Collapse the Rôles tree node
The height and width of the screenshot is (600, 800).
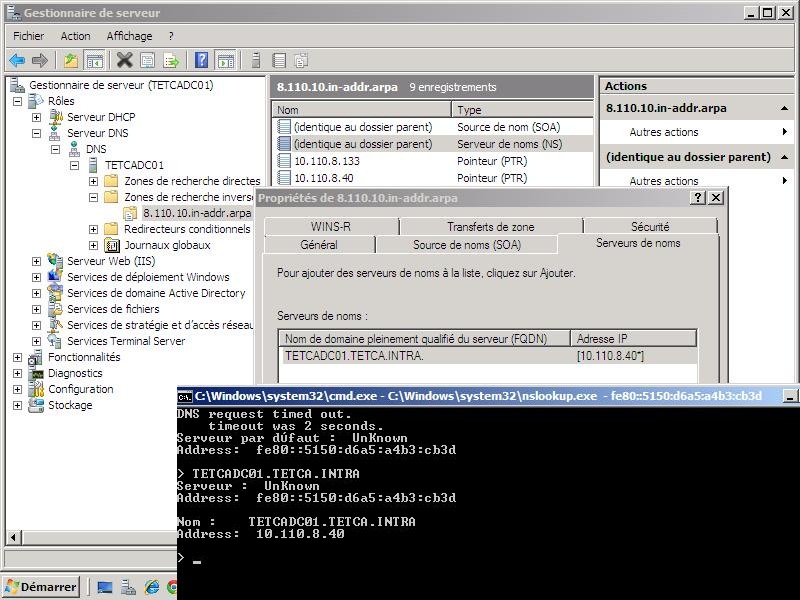(17, 101)
